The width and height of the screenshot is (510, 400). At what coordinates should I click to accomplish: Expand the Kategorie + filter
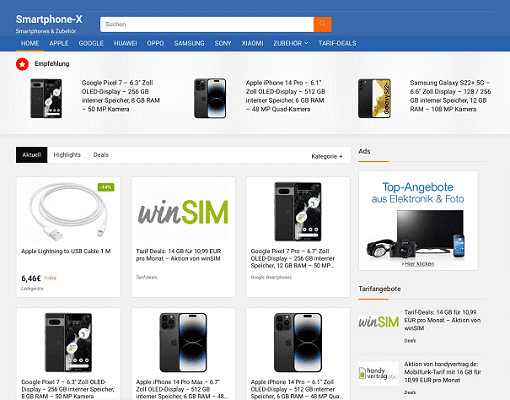327,156
